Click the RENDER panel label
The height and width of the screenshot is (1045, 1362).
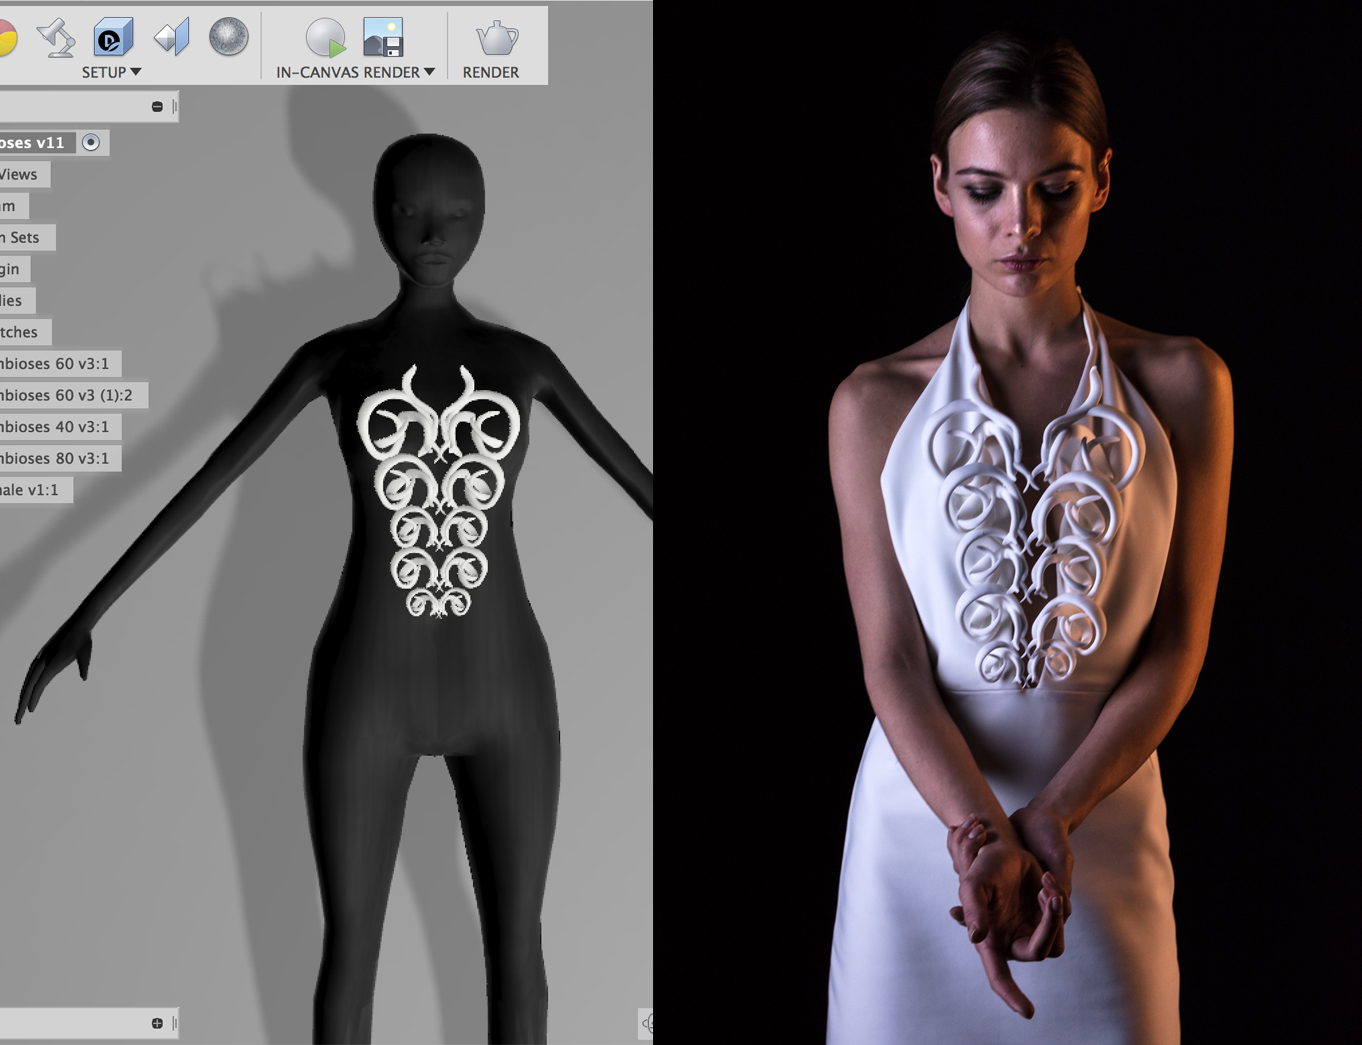pos(491,72)
